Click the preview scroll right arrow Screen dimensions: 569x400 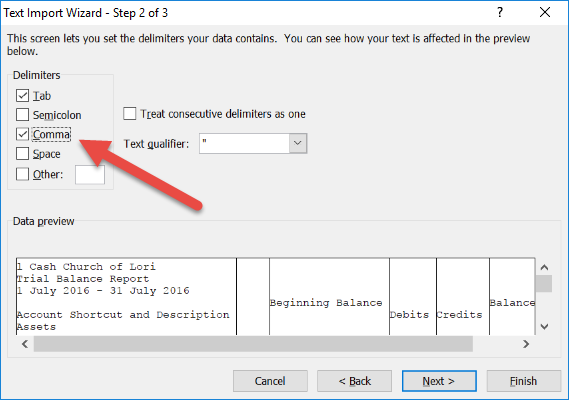pos(526,344)
